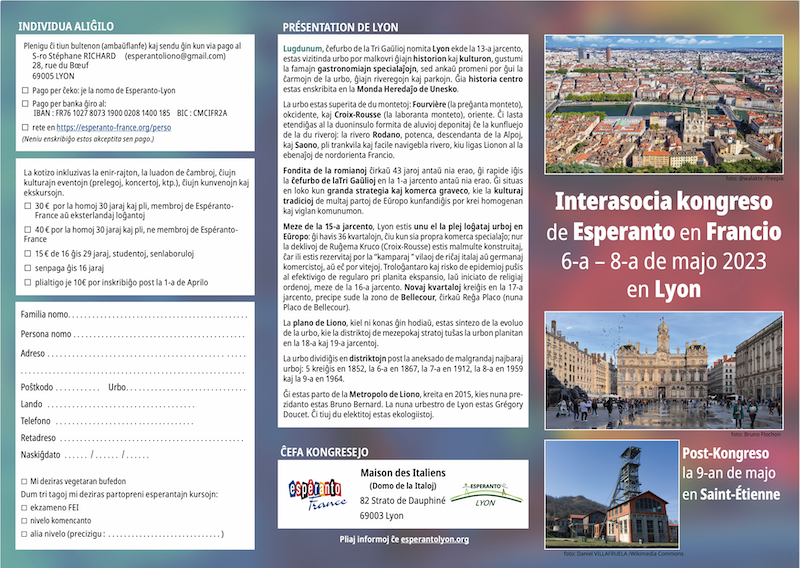Screen dimensions: 800x568
Task: Click the 'alia nivelo (precizigu' dotted line
Action: [x=164, y=535]
